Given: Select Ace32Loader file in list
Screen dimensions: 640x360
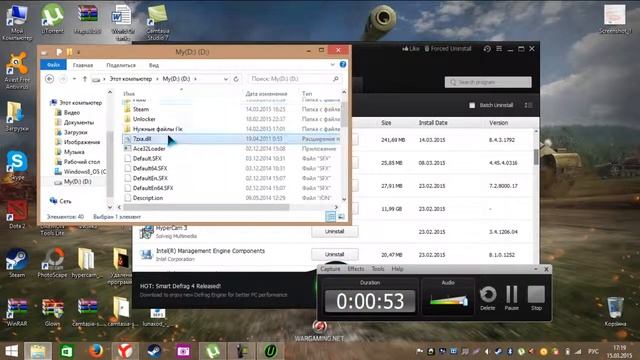Looking at the screenshot, I should tap(231, 149).
